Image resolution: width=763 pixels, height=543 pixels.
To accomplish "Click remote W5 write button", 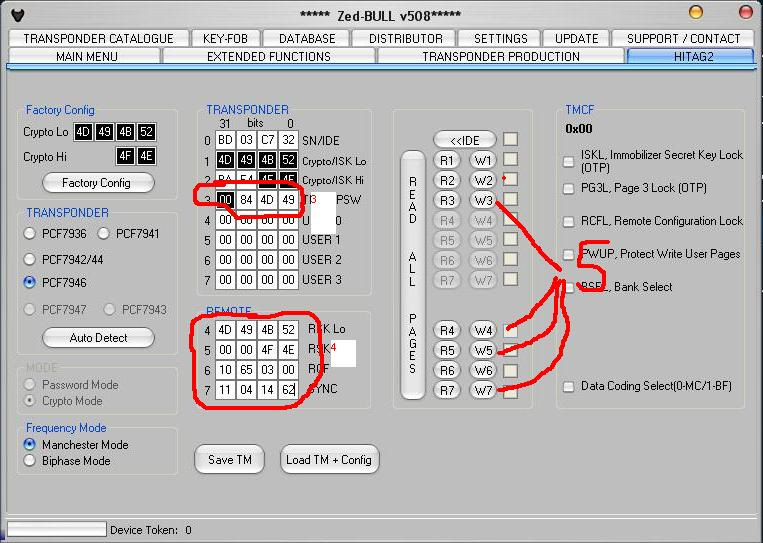I will click(483, 350).
